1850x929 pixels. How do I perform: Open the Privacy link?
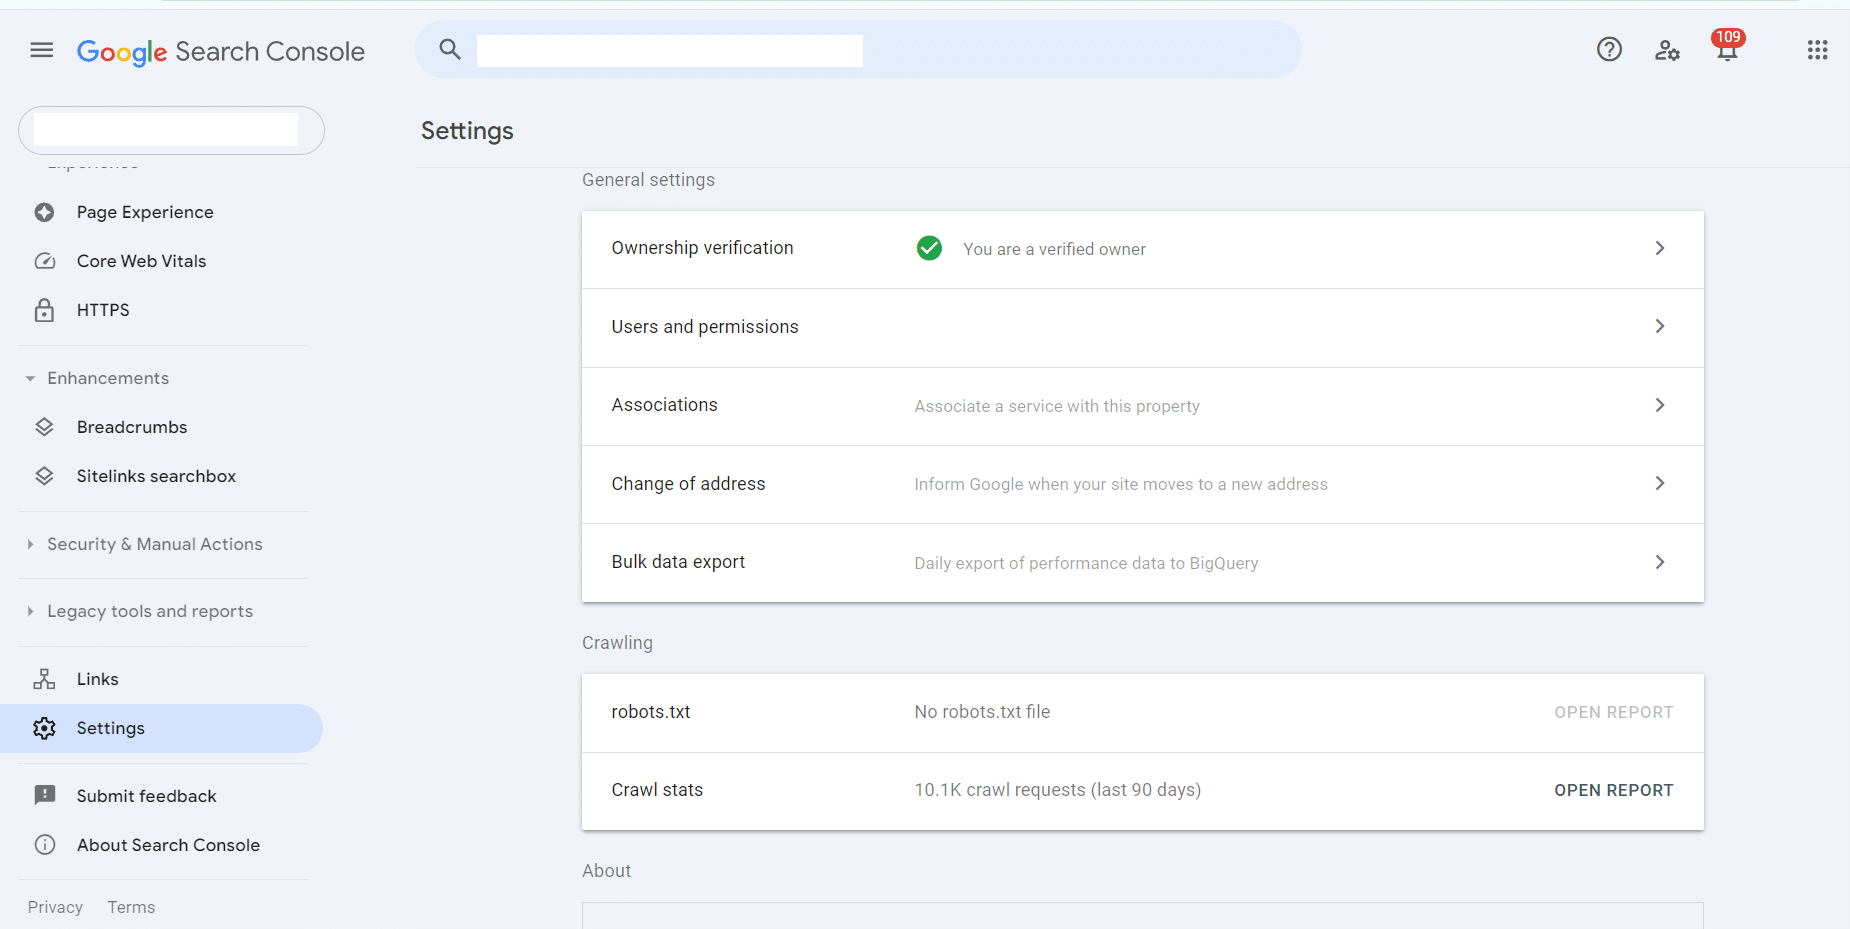click(55, 907)
